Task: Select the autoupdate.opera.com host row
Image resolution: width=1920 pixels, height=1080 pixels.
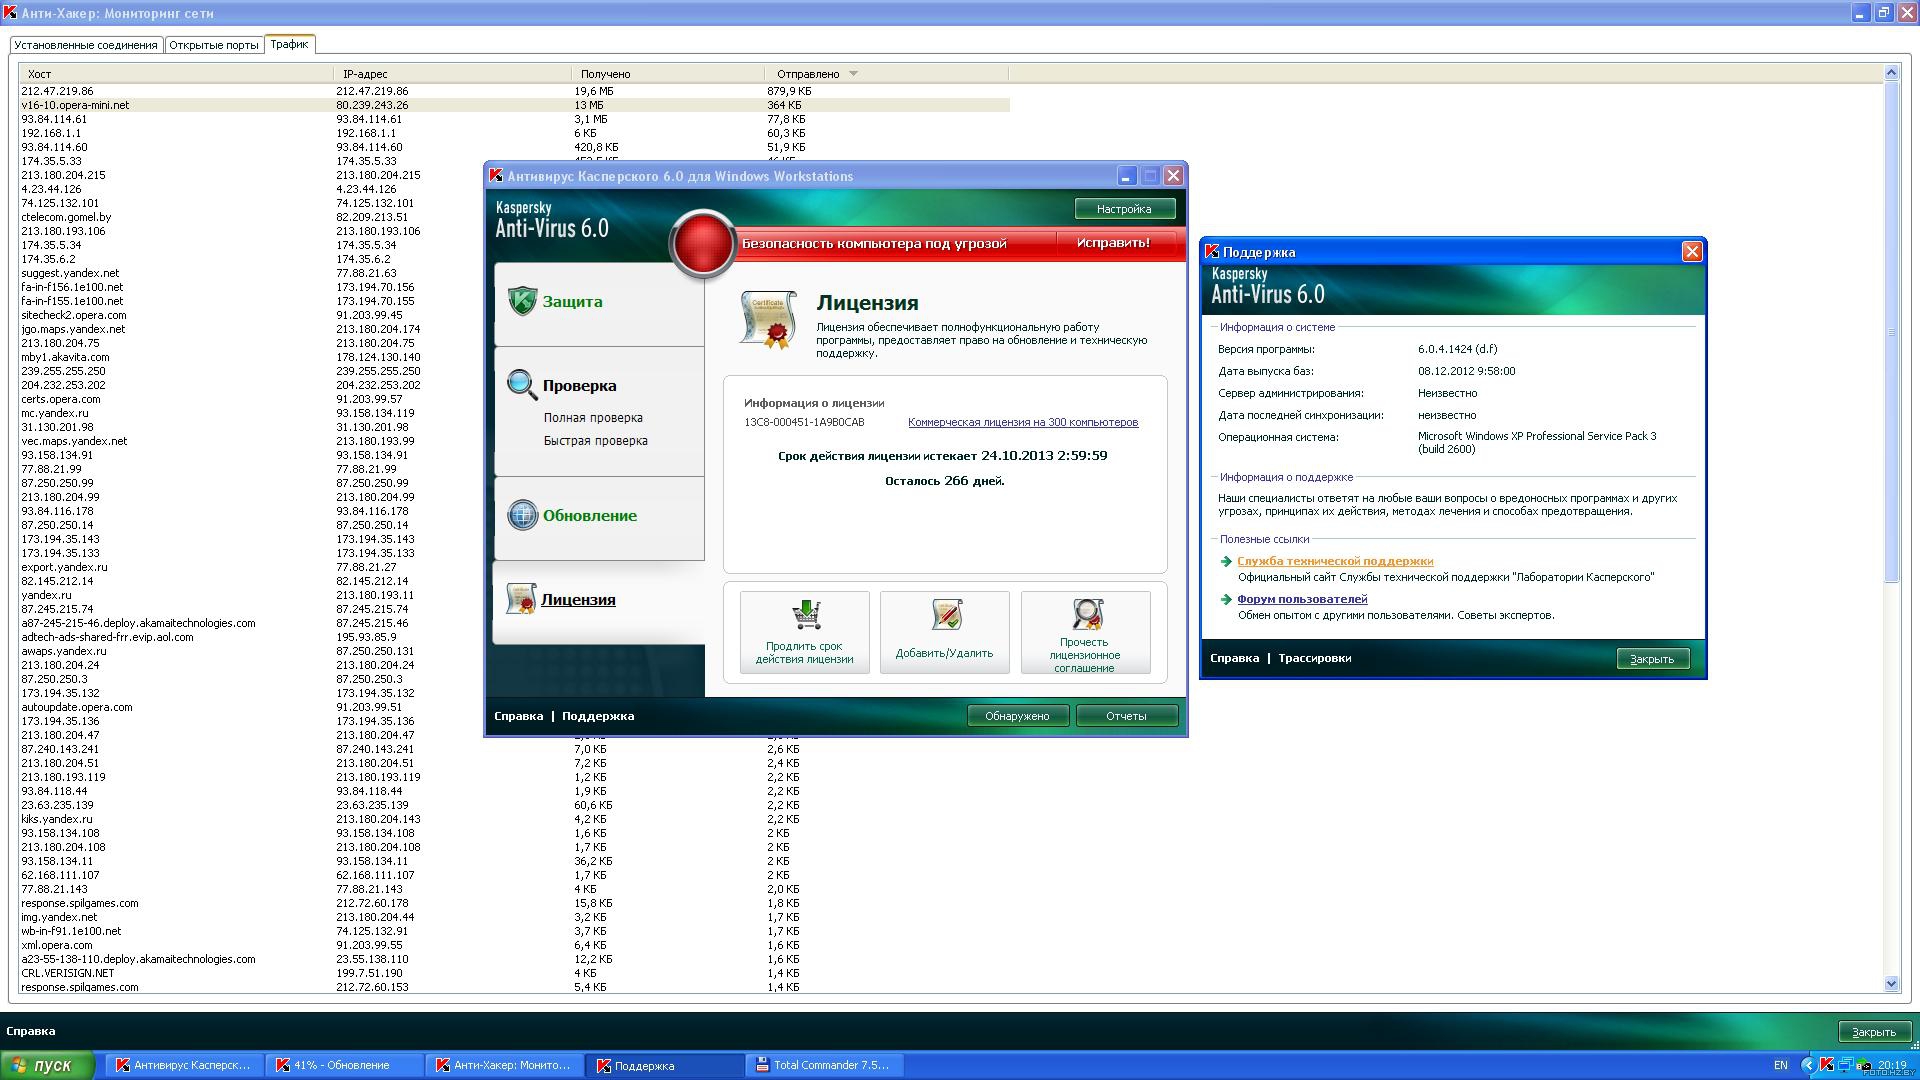Action: pyautogui.click(x=514, y=707)
